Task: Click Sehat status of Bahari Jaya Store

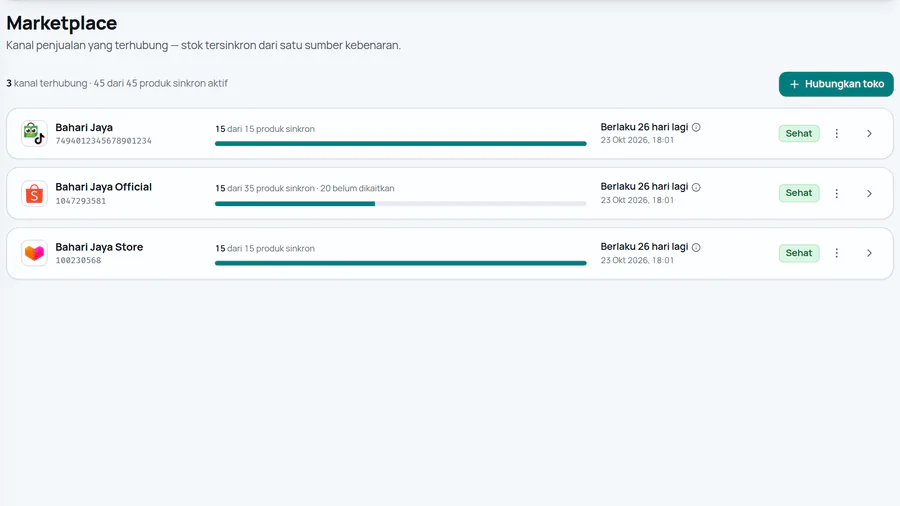Action: pyautogui.click(x=799, y=253)
